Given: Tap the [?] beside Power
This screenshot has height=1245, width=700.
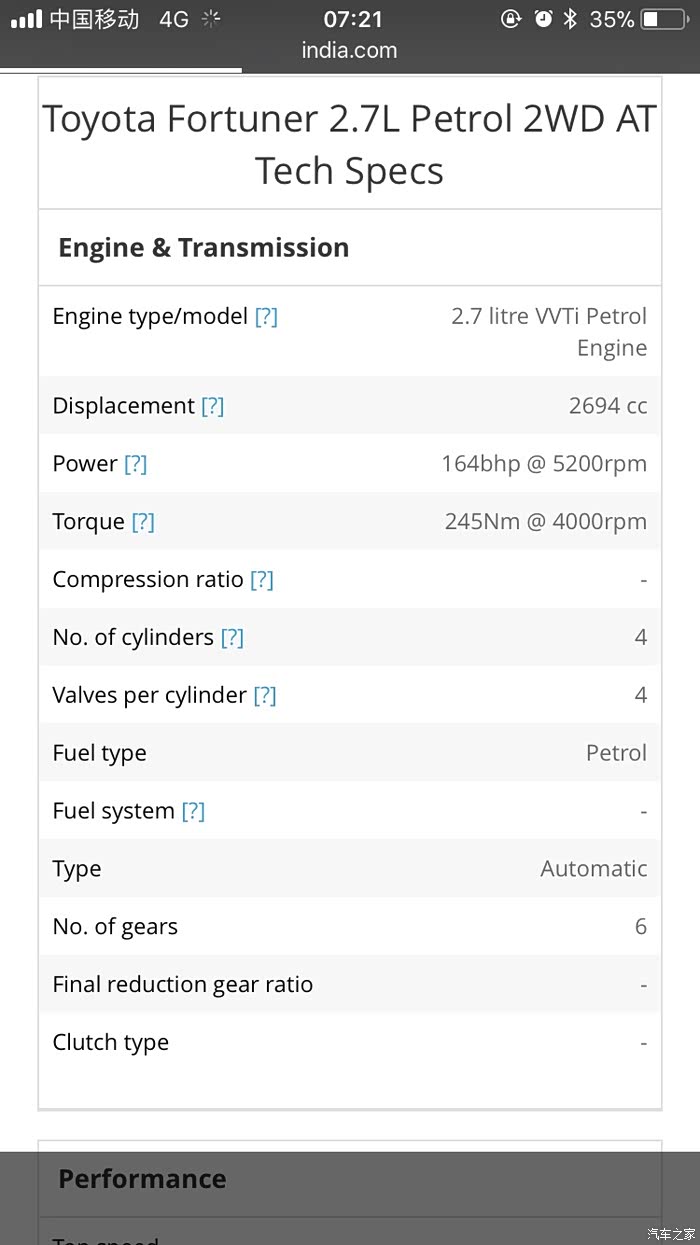Looking at the screenshot, I should pyautogui.click(x=135, y=464).
